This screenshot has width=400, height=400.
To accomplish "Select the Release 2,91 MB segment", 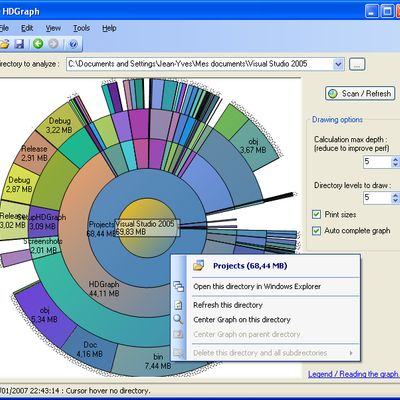I will [34, 153].
